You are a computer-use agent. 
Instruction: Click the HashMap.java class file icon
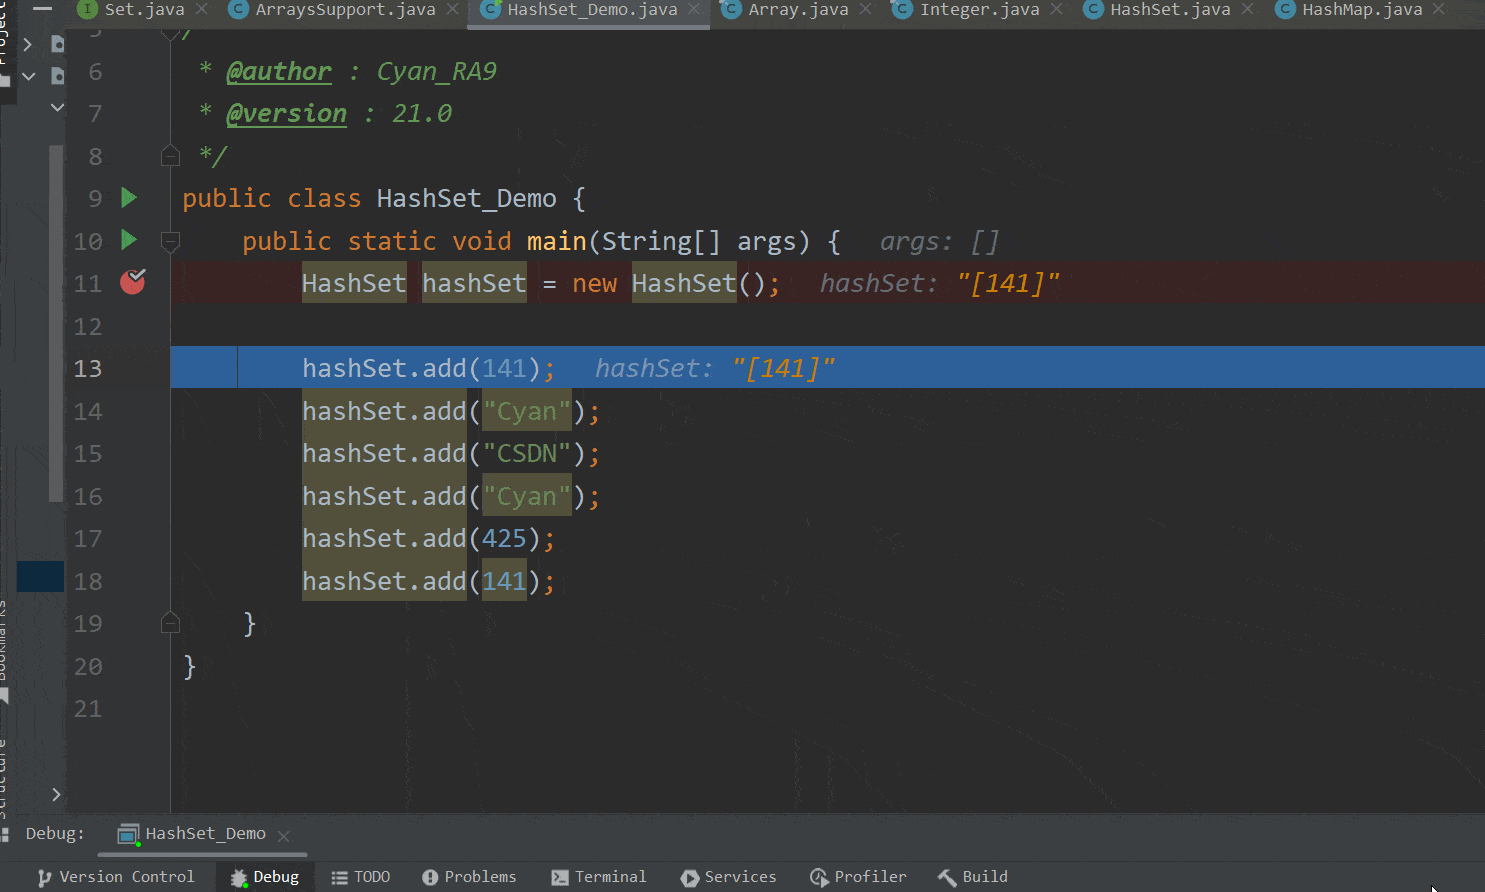pos(1285,10)
